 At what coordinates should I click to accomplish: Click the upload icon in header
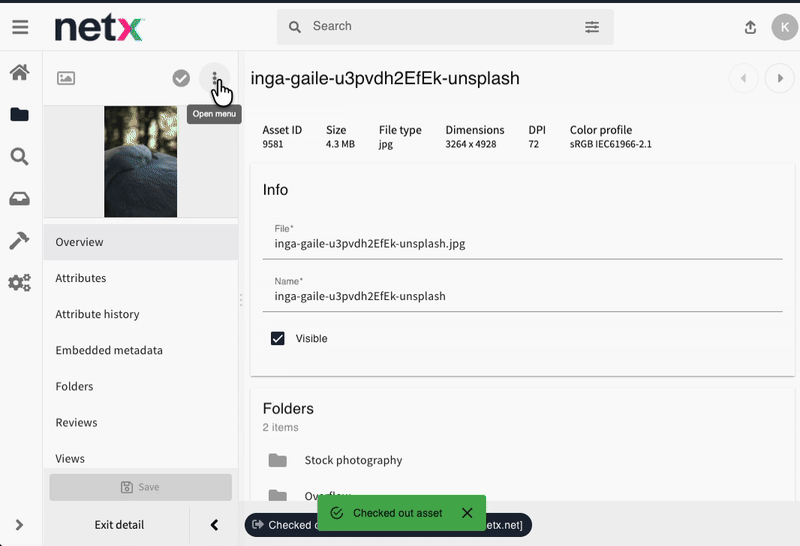click(750, 27)
